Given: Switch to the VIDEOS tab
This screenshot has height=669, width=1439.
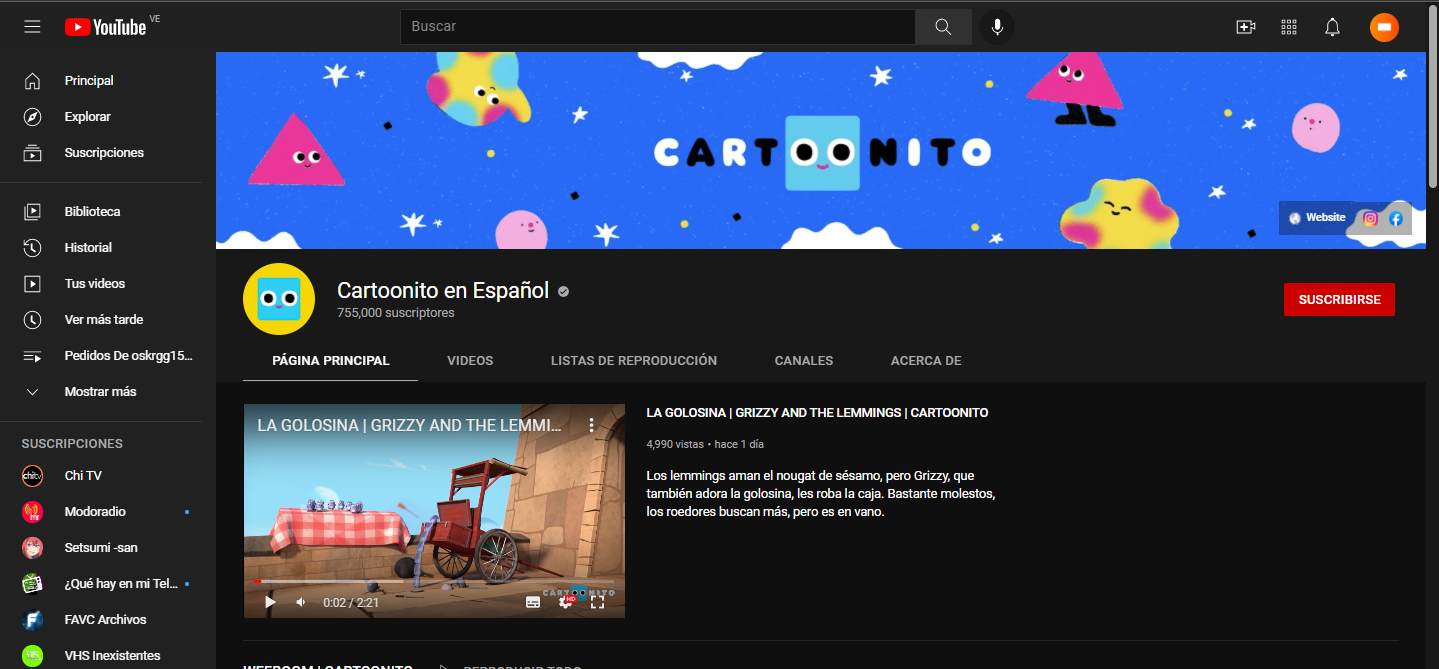Looking at the screenshot, I should coord(470,361).
